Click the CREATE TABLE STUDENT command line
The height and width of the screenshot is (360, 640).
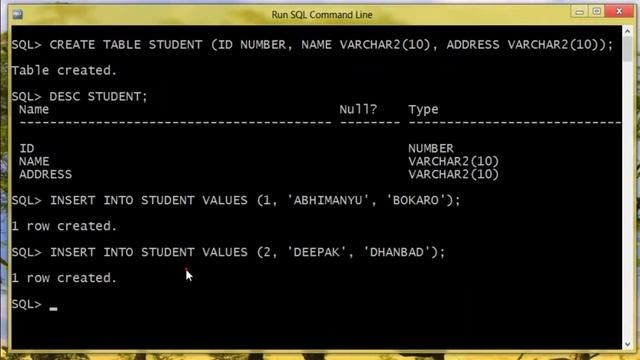[x=312, y=44]
